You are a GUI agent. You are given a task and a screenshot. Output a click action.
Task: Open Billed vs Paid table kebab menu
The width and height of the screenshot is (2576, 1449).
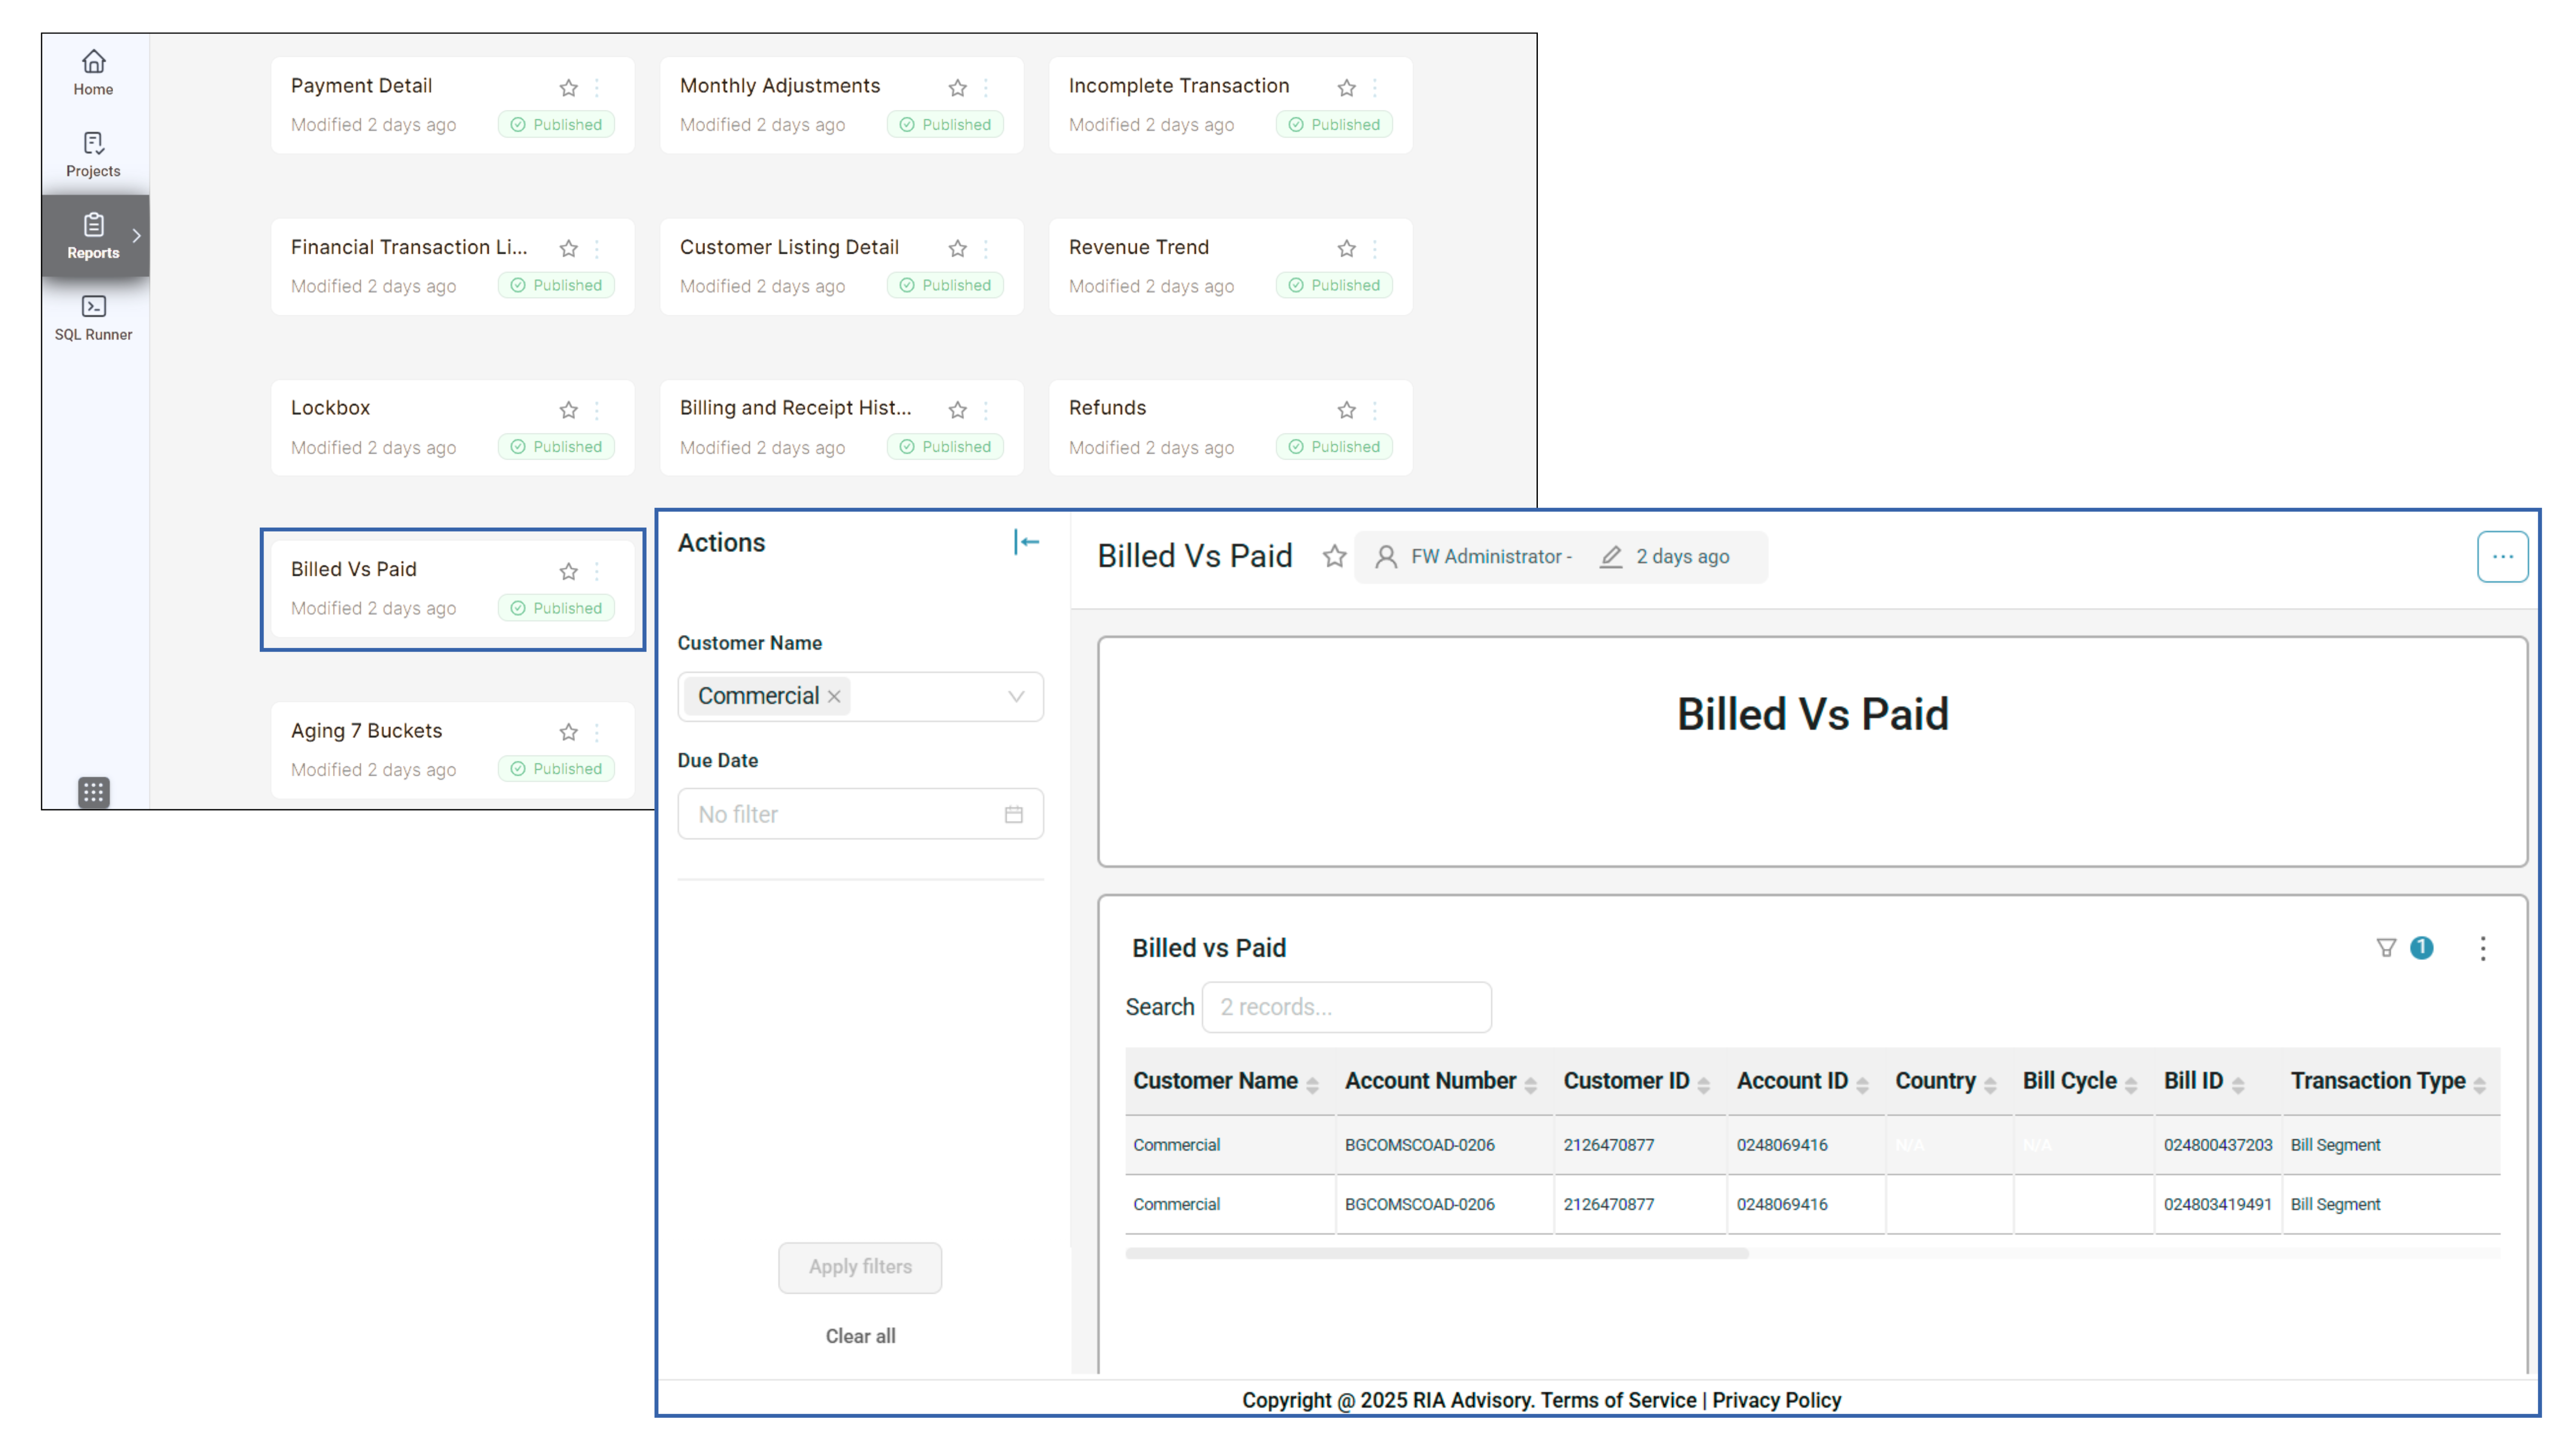[2482, 948]
